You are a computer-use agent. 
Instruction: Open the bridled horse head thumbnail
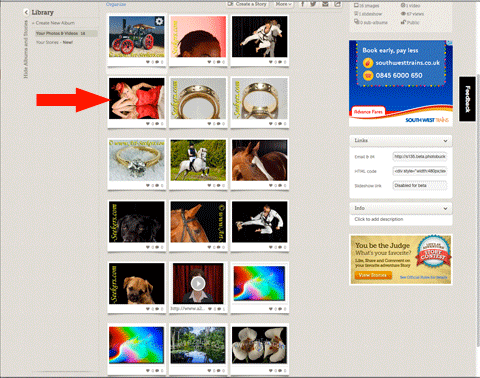click(198, 222)
